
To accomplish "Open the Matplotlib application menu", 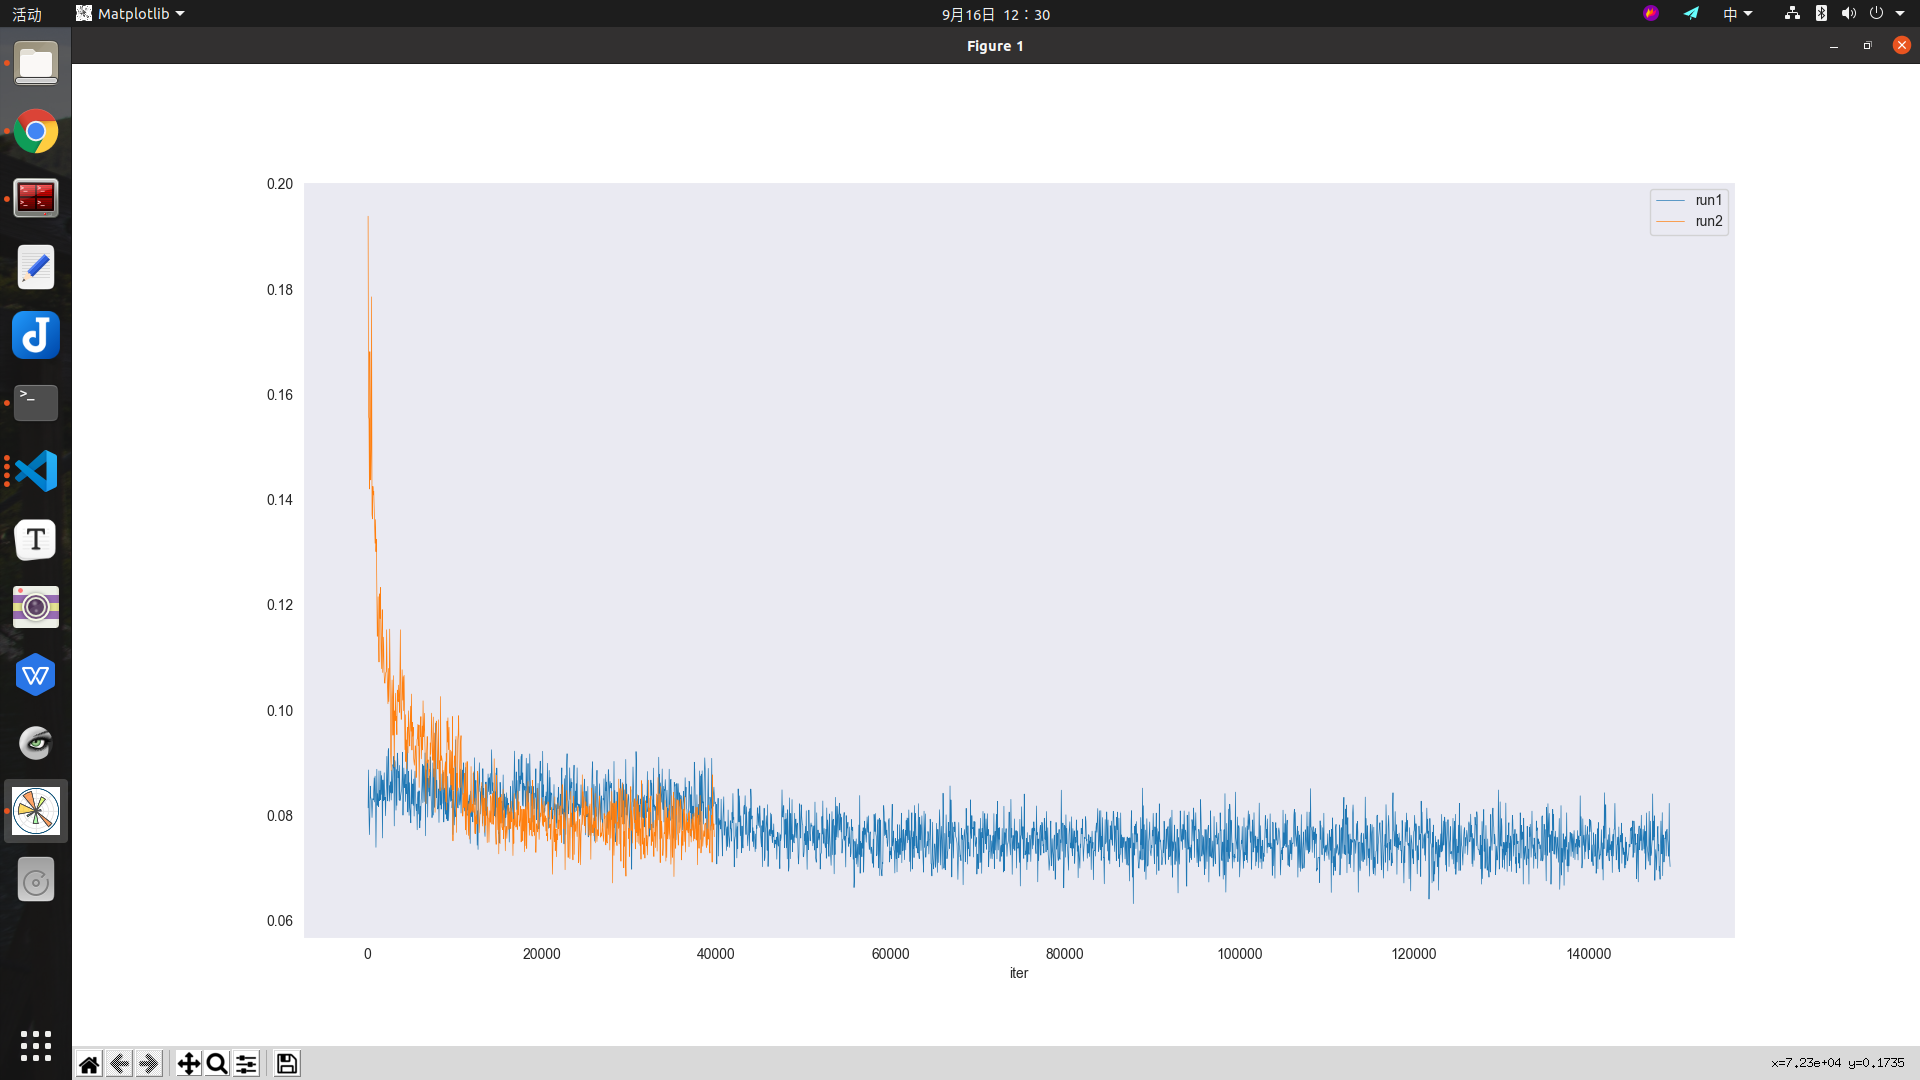I will [129, 13].
